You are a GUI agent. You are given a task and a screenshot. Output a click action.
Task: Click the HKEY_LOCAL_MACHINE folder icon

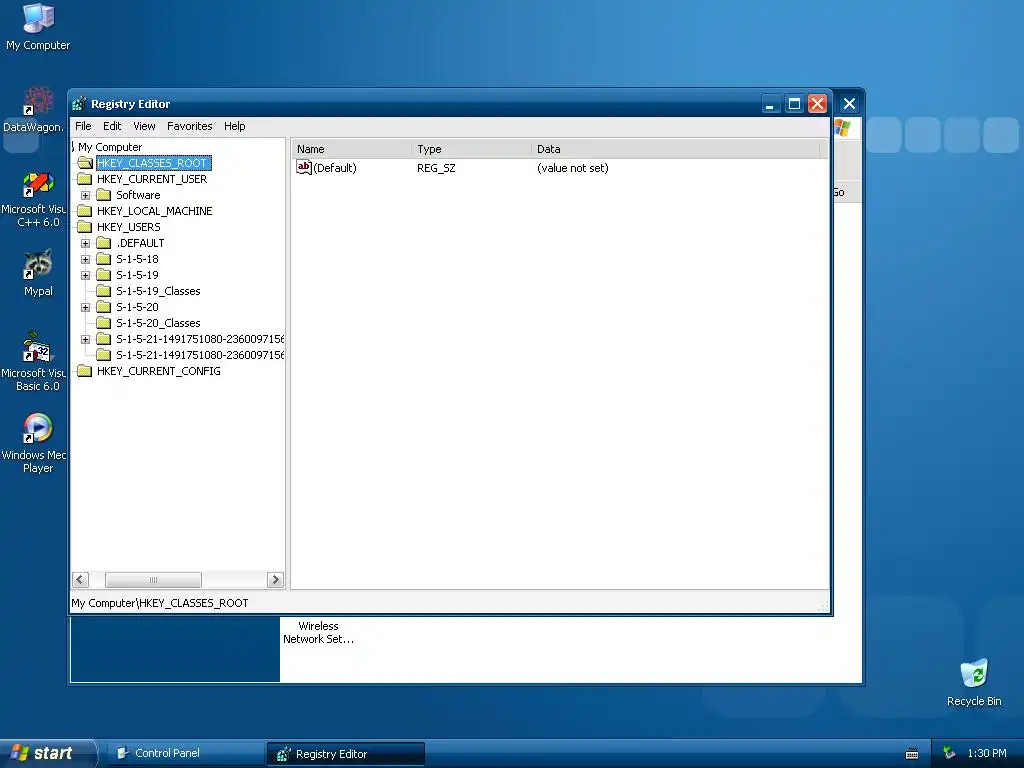click(85, 211)
